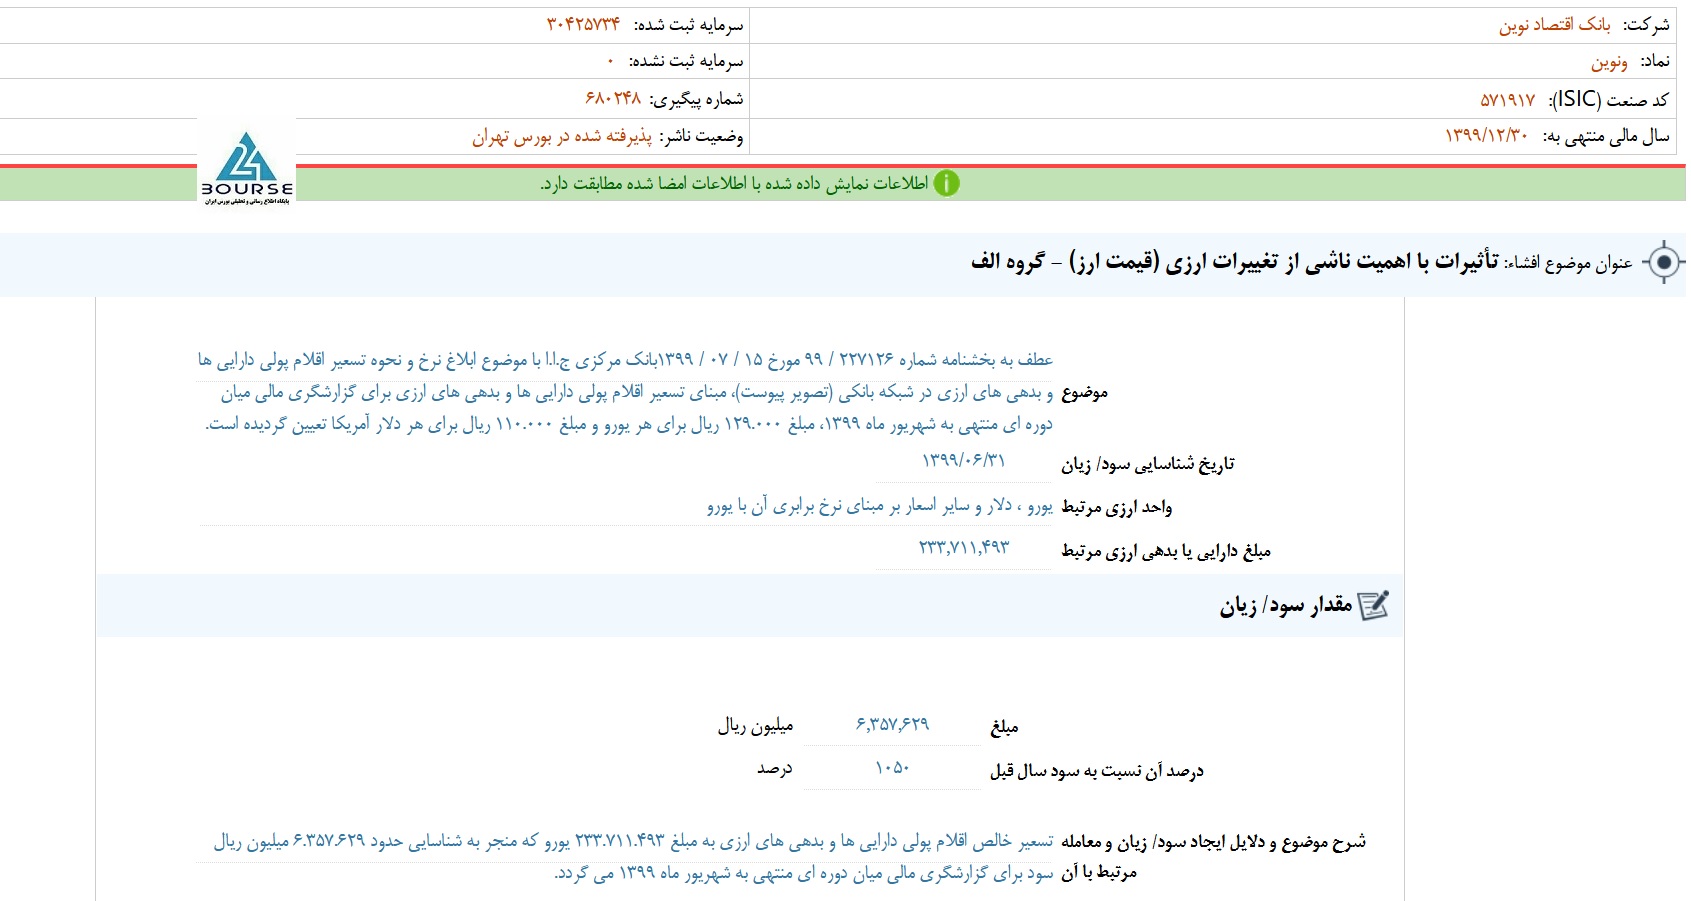Click the green info icon in banner
This screenshot has width=1691, height=901.
tap(946, 183)
